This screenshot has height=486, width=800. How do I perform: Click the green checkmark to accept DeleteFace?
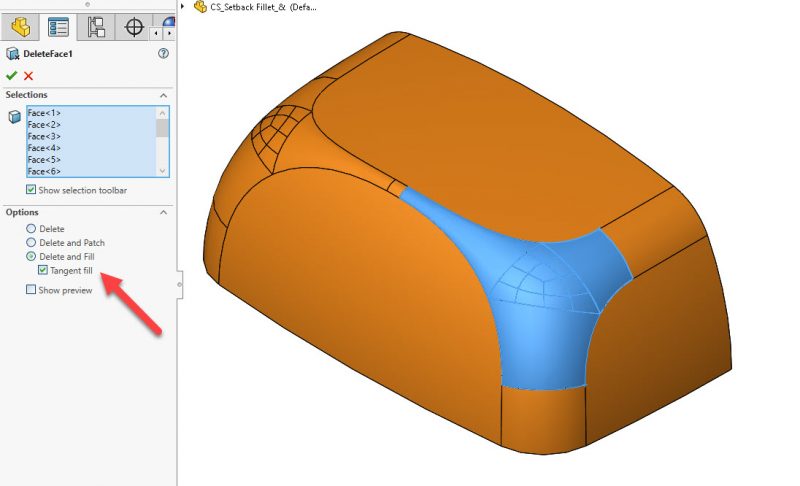11,75
